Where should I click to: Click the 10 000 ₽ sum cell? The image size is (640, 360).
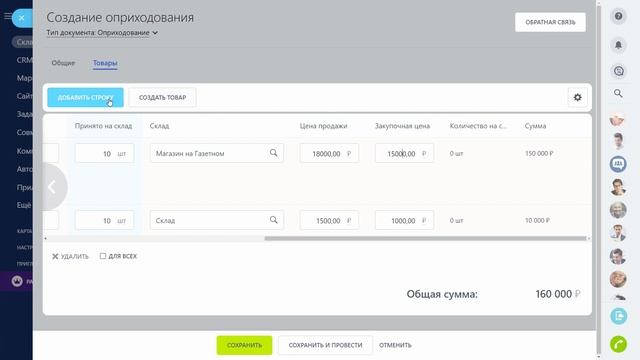[x=537, y=220]
